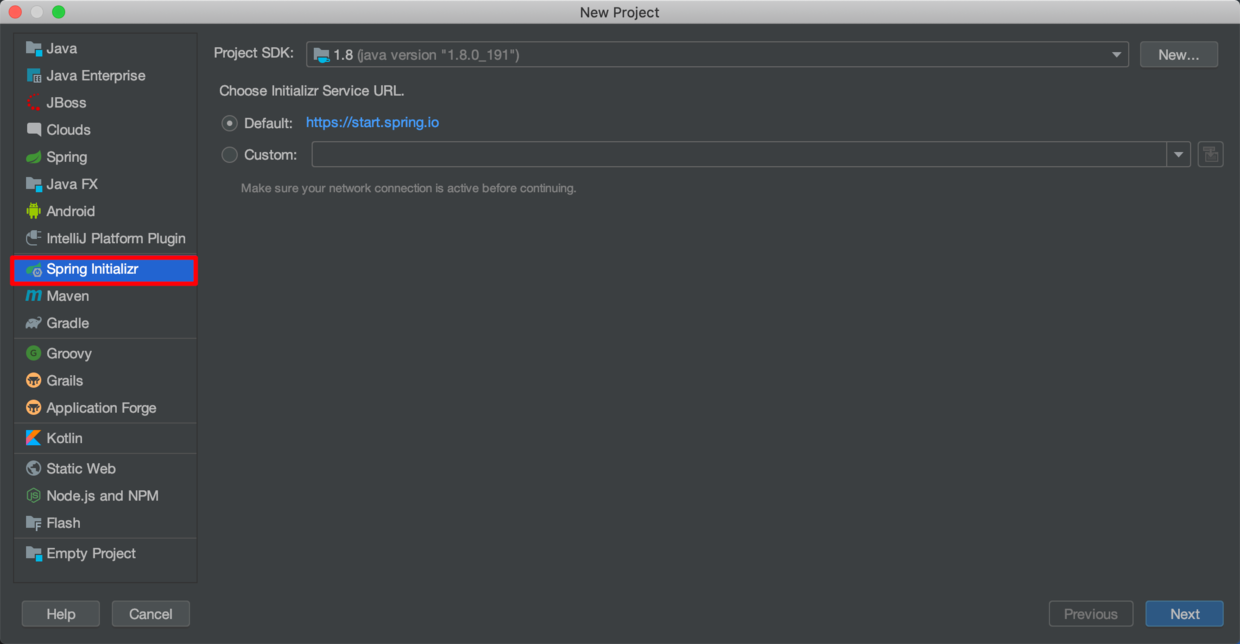Select the Gradle project type
Viewport: 1240px width, 644px height.
point(65,323)
